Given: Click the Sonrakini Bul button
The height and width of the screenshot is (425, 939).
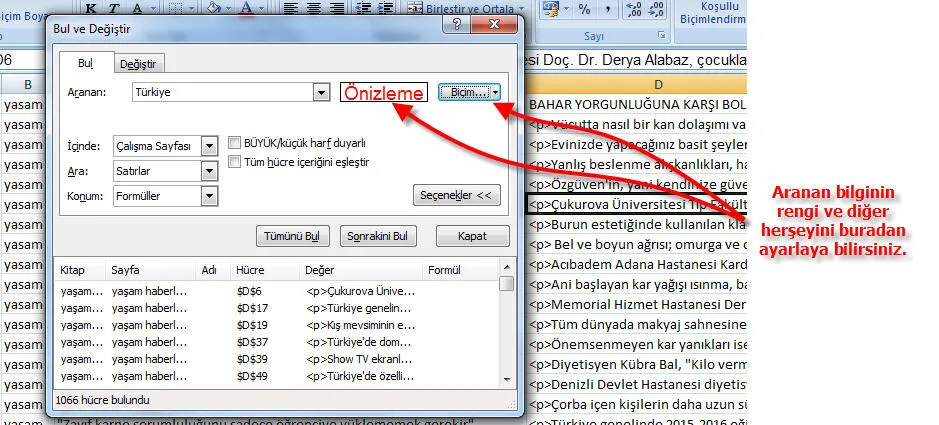Looking at the screenshot, I should point(376,237).
